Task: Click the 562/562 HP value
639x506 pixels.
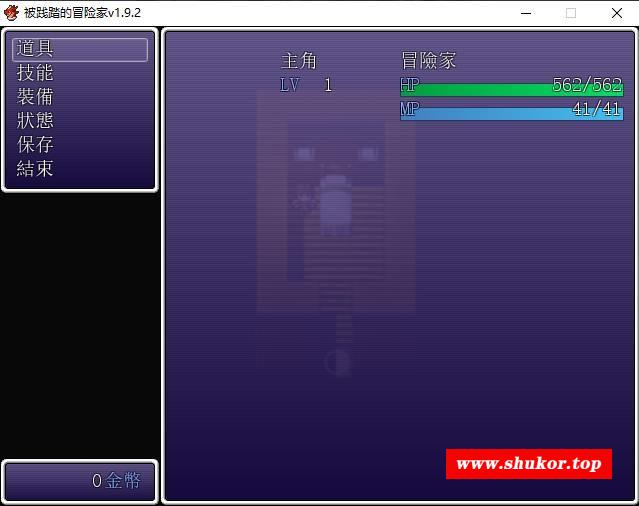Action: point(587,85)
